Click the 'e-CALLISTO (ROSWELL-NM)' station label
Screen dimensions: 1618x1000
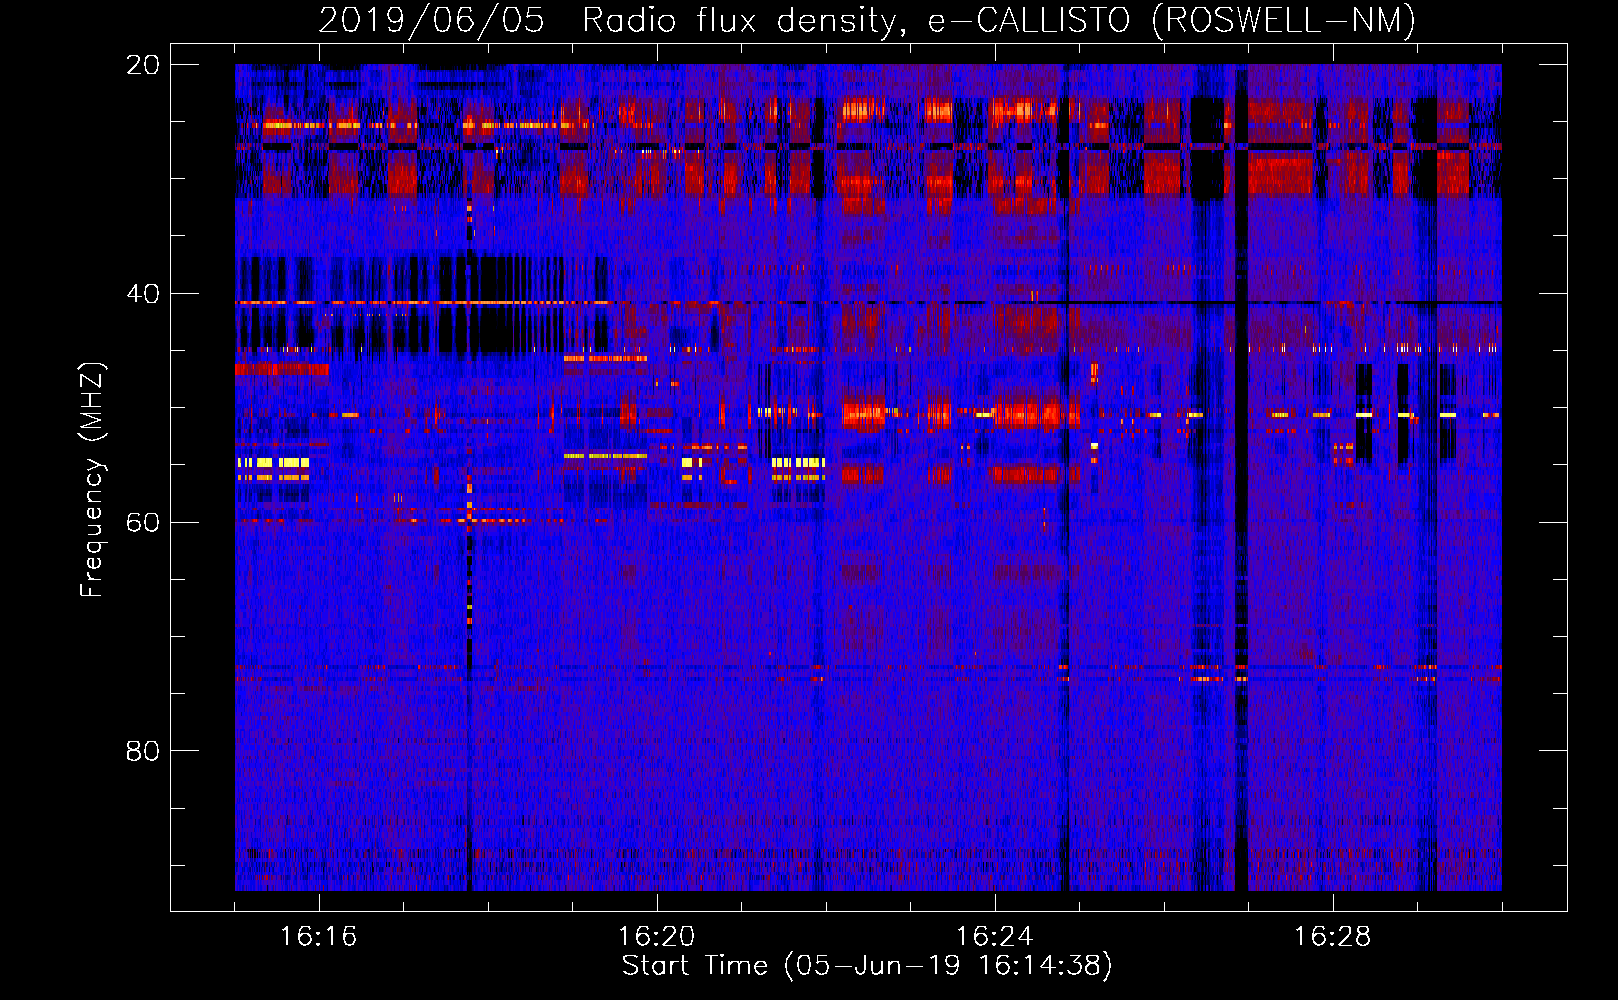point(1172,20)
